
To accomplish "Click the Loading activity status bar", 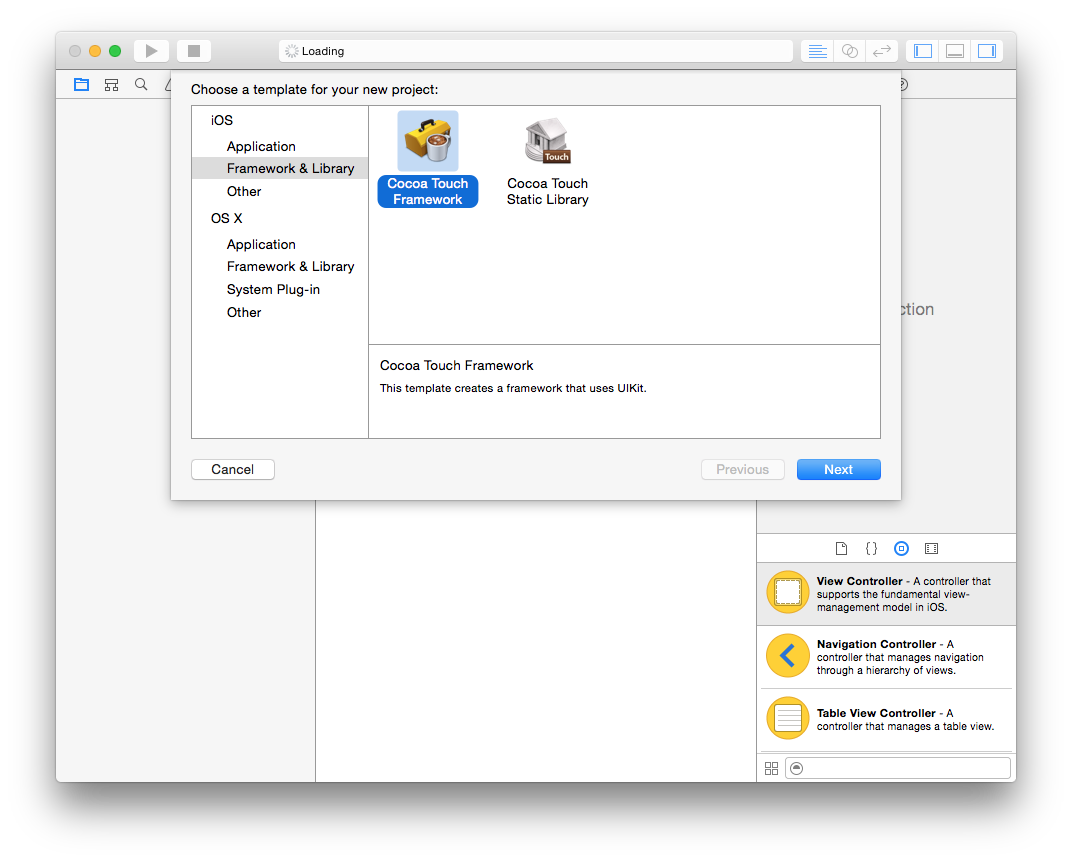I will tap(535, 51).
